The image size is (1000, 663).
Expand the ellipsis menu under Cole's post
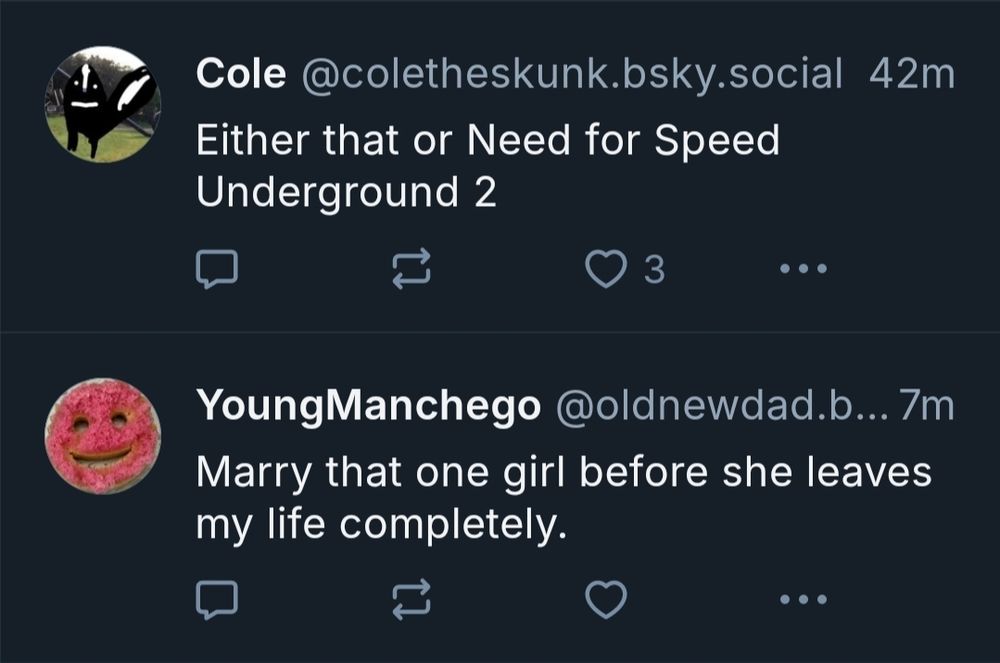803,267
